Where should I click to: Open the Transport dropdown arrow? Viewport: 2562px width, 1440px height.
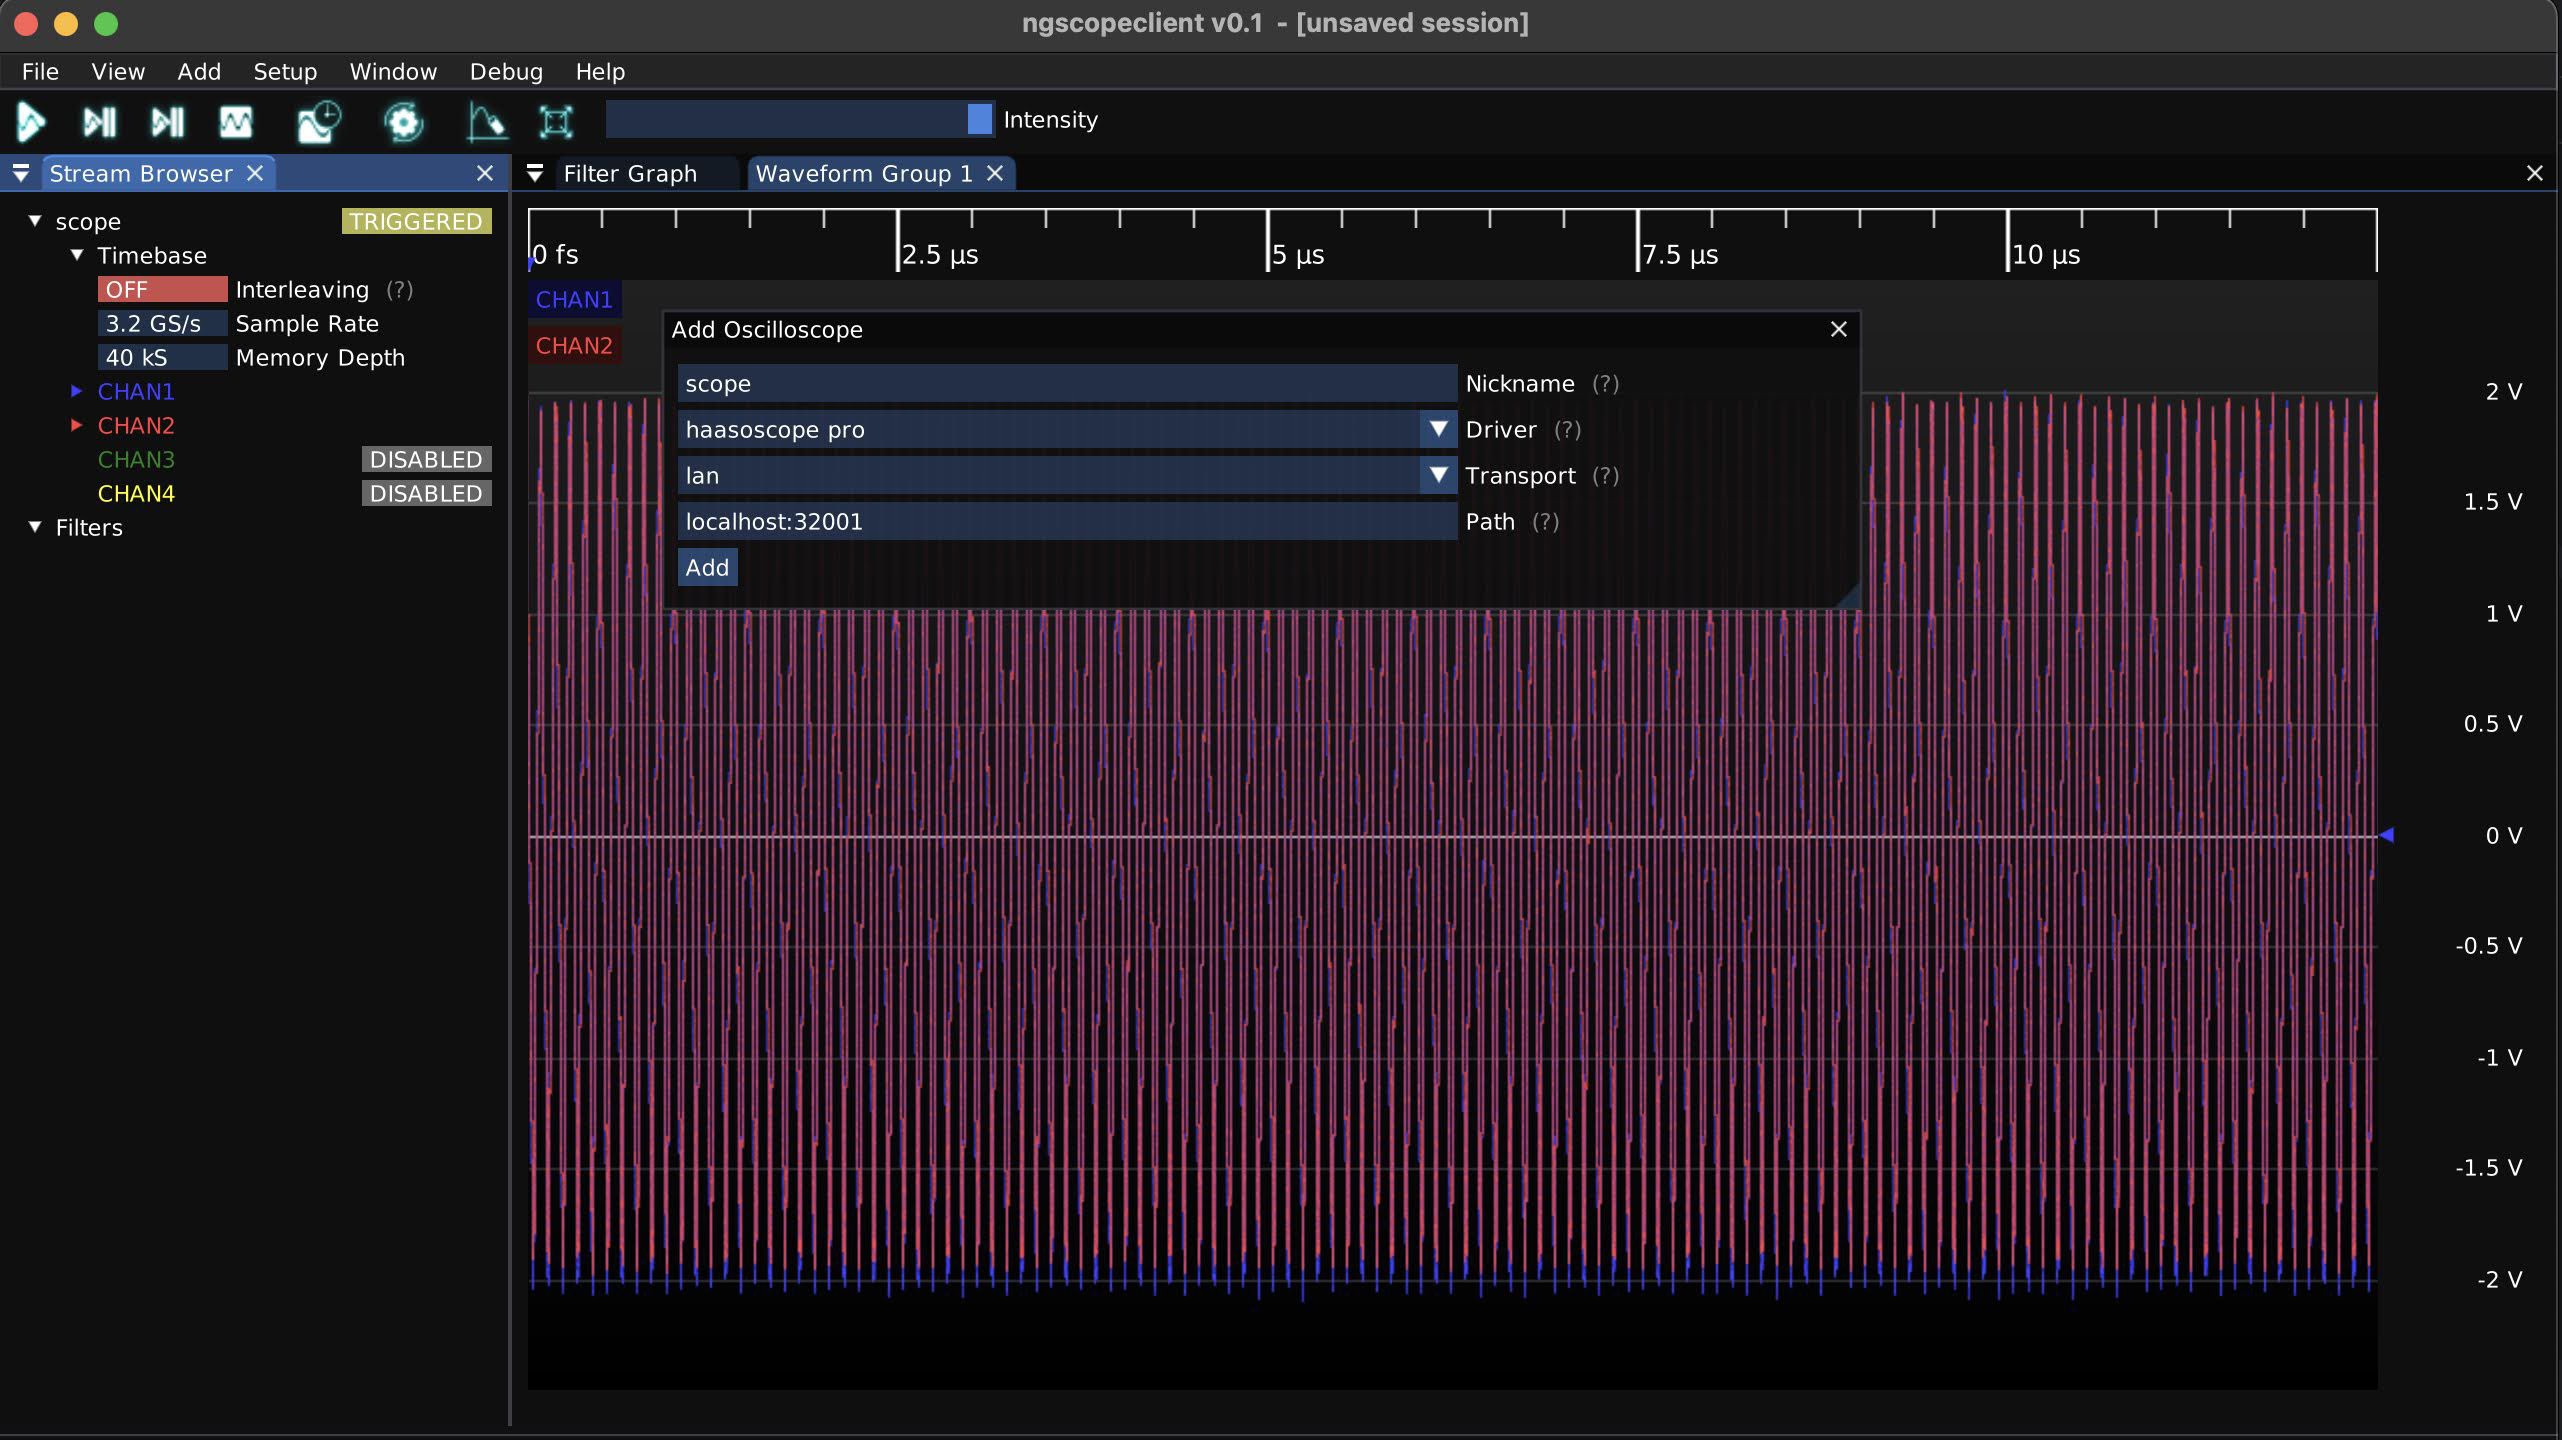coord(1438,476)
